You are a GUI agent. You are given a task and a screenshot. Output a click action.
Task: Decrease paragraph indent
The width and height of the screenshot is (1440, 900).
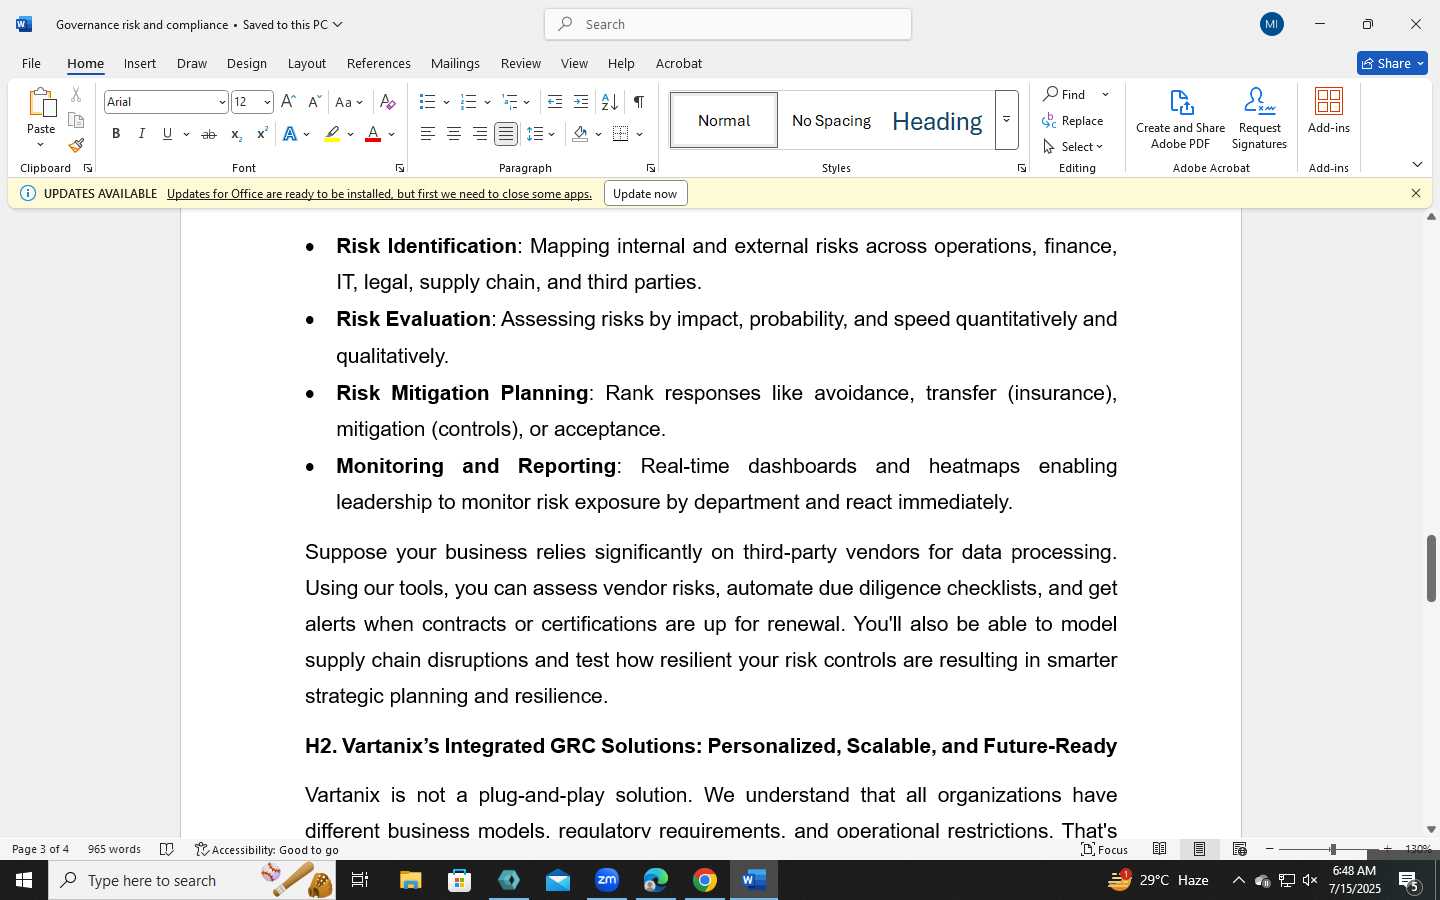point(555,102)
